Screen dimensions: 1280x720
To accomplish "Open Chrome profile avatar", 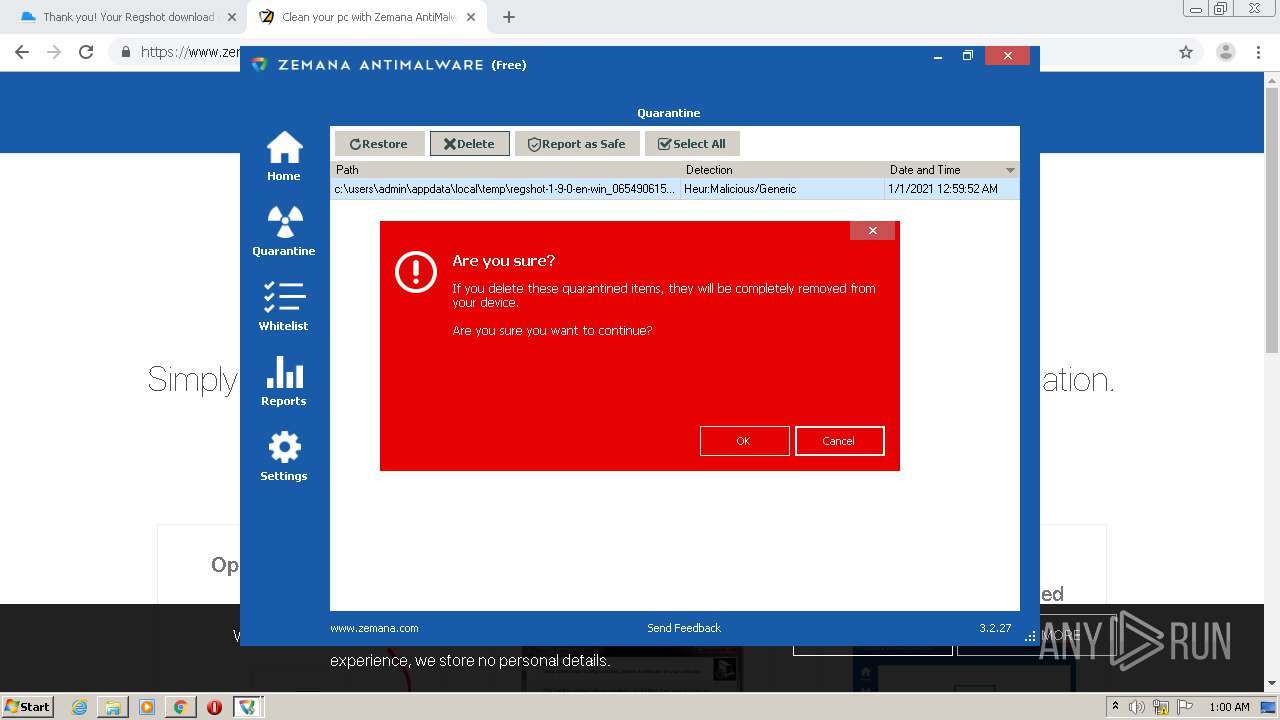I will (x=1225, y=52).
